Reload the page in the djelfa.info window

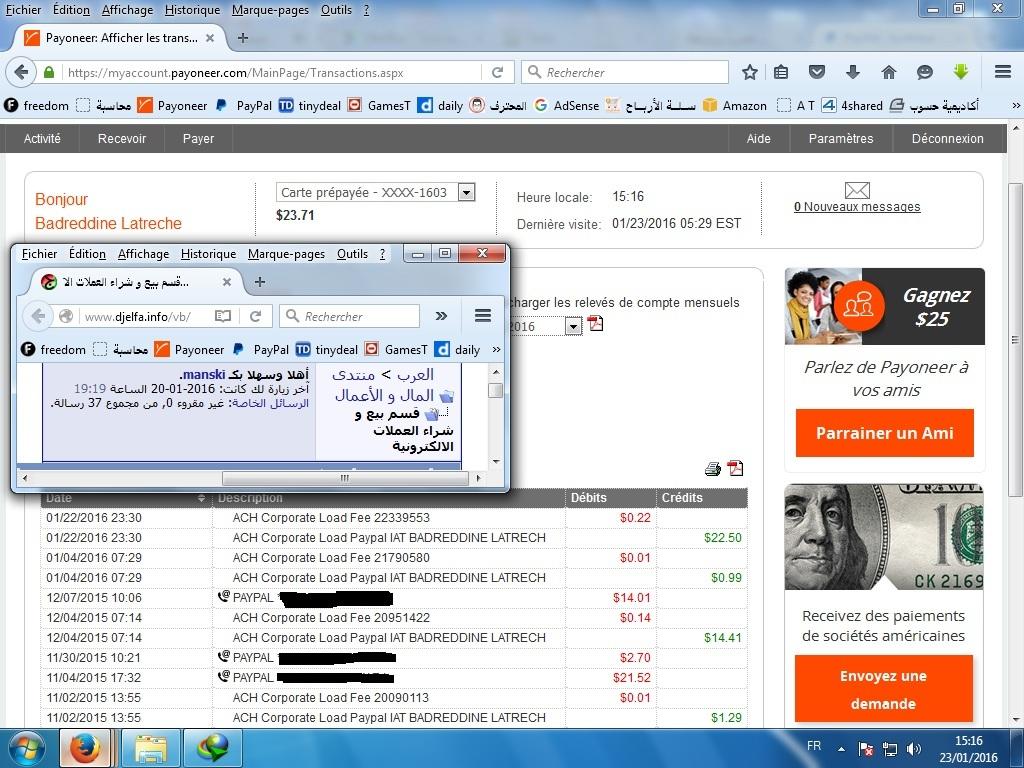tap(255, 316)
